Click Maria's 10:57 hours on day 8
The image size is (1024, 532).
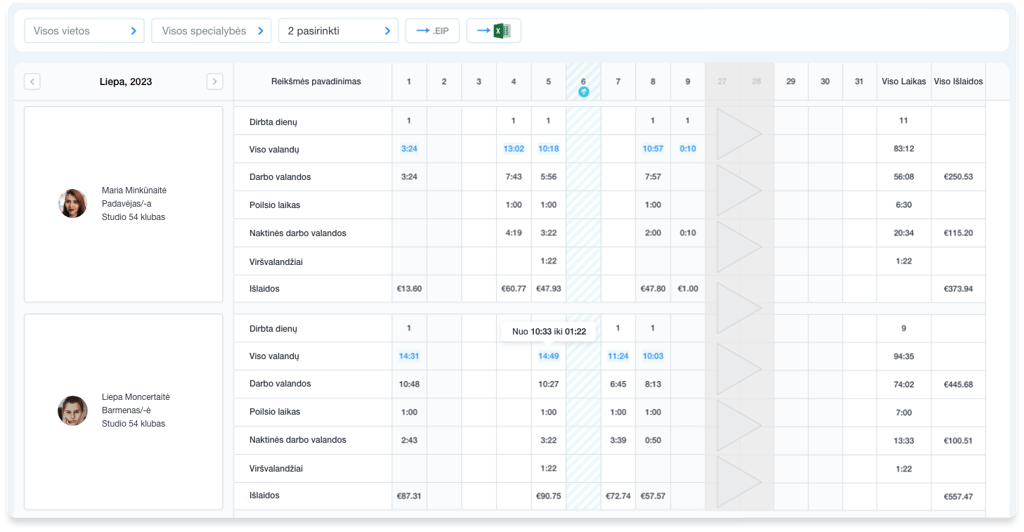pyautogui.click(x=652, y=149)
